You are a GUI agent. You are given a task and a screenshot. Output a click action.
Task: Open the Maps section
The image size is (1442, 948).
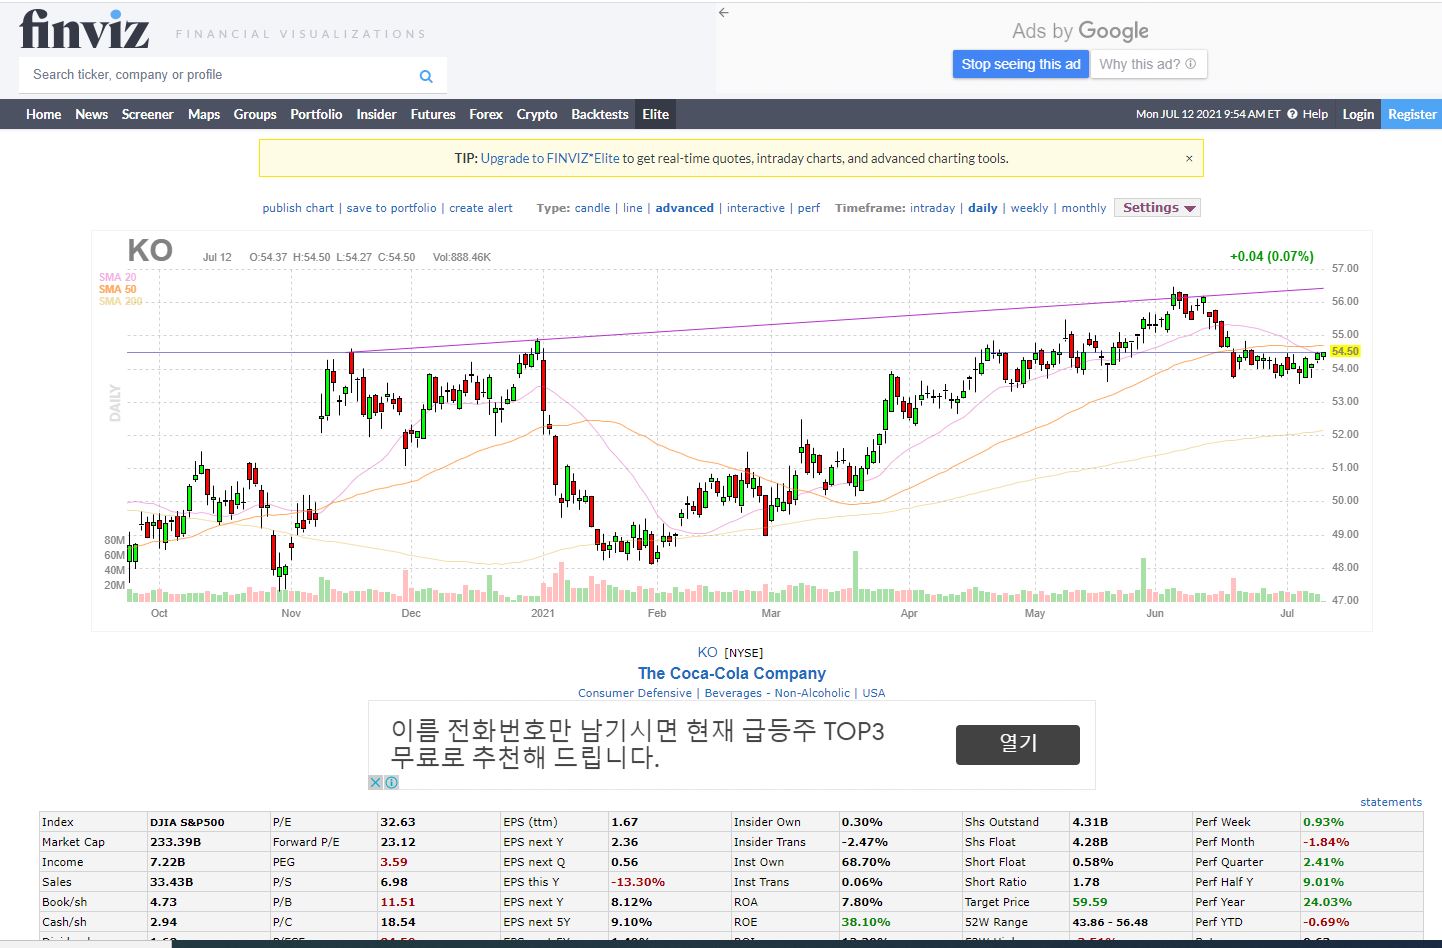[204, 114]
